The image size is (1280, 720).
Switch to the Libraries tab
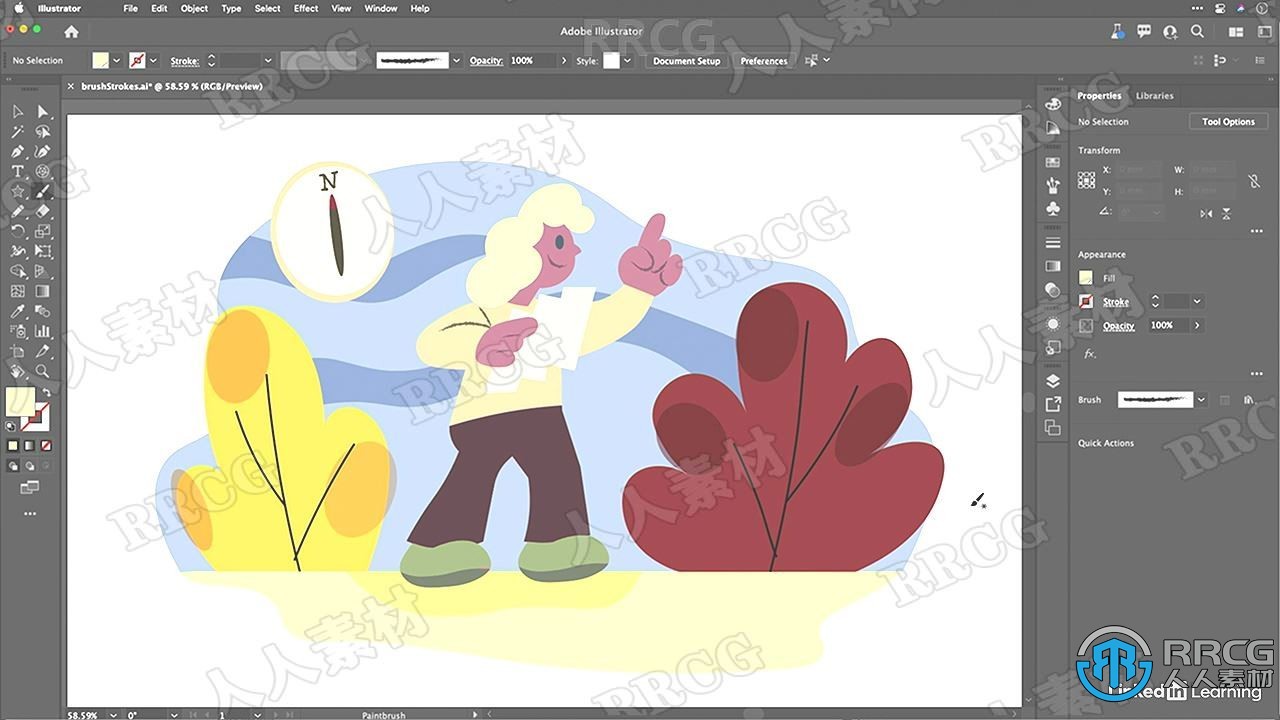pos(1154,96)
